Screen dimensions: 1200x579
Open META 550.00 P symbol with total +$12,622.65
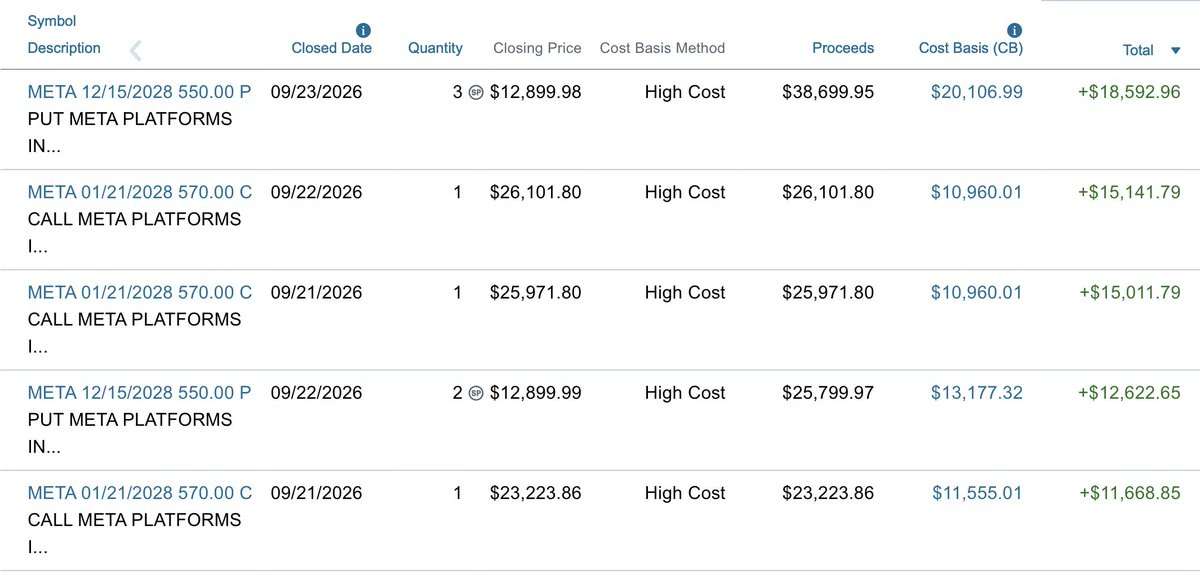point(140,392)
